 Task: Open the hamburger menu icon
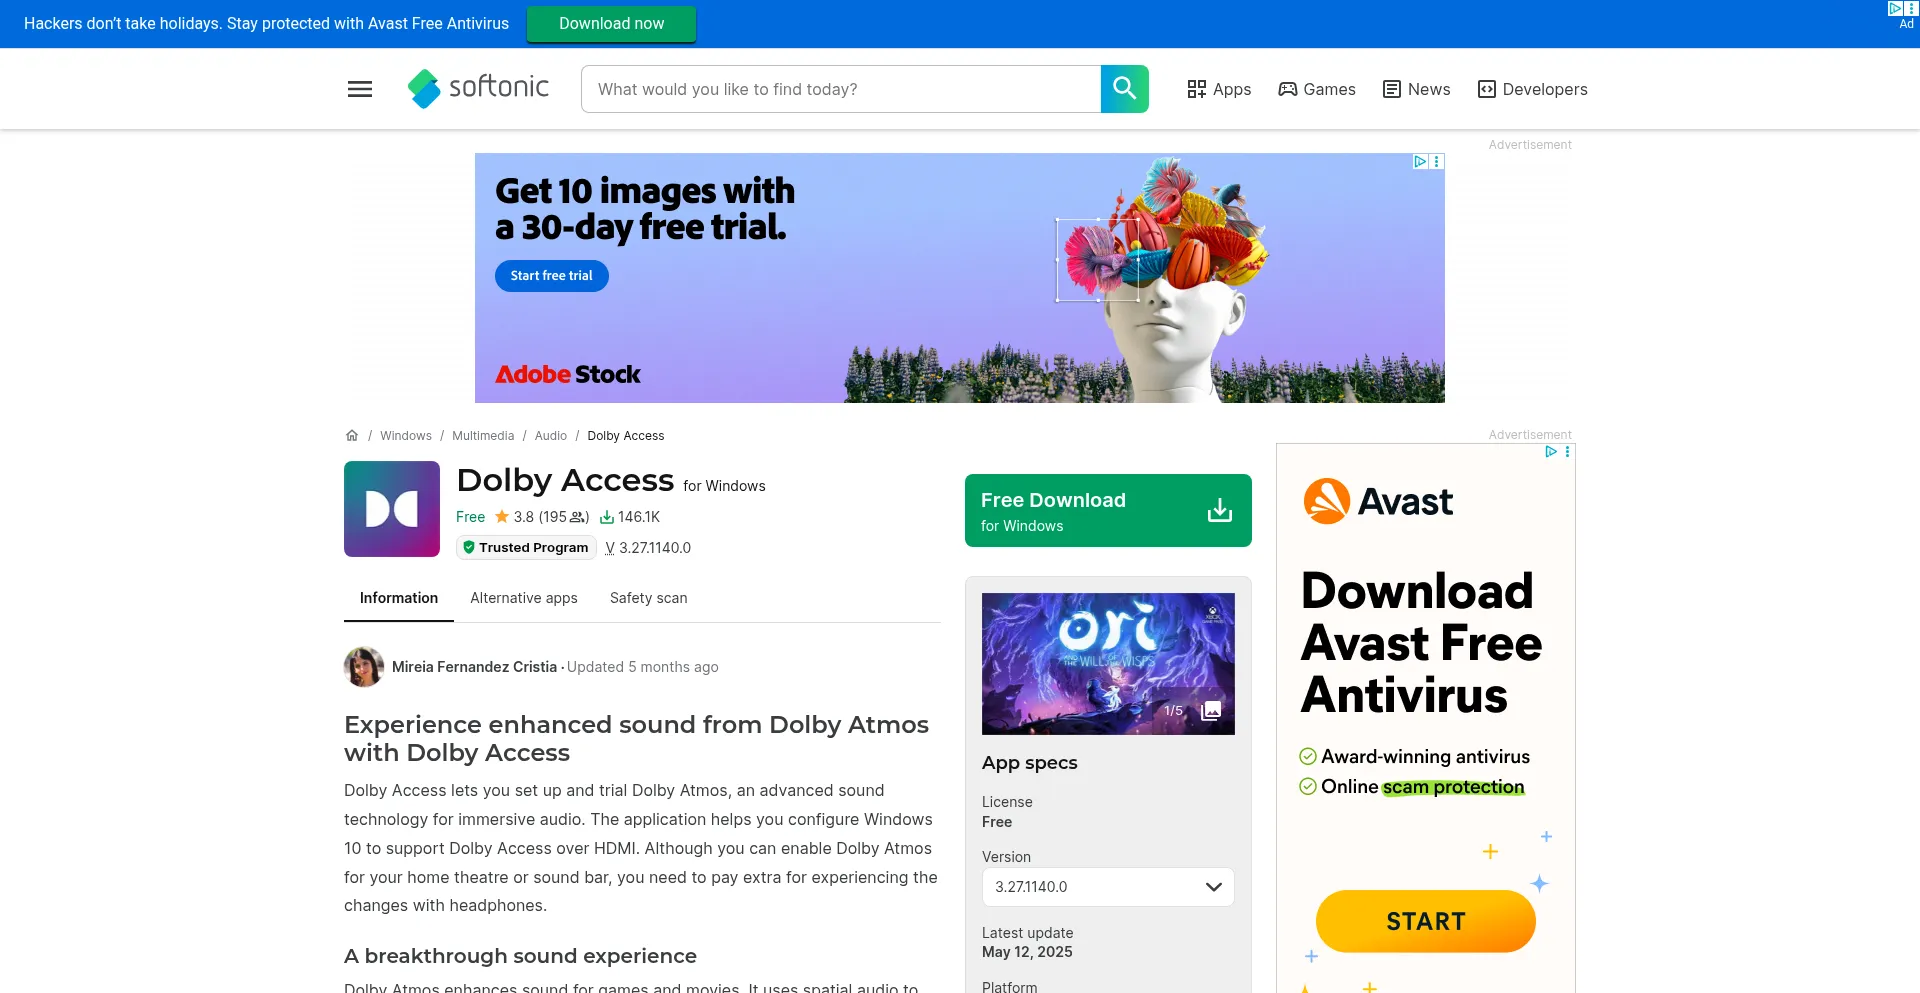[x=360, y=89]
